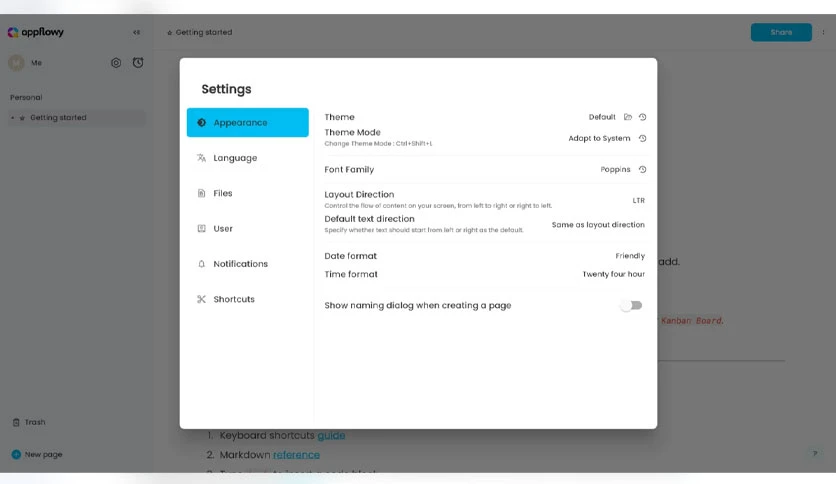Reset Font Family with restore icon
Screen dimensions: 836x484
642,170
